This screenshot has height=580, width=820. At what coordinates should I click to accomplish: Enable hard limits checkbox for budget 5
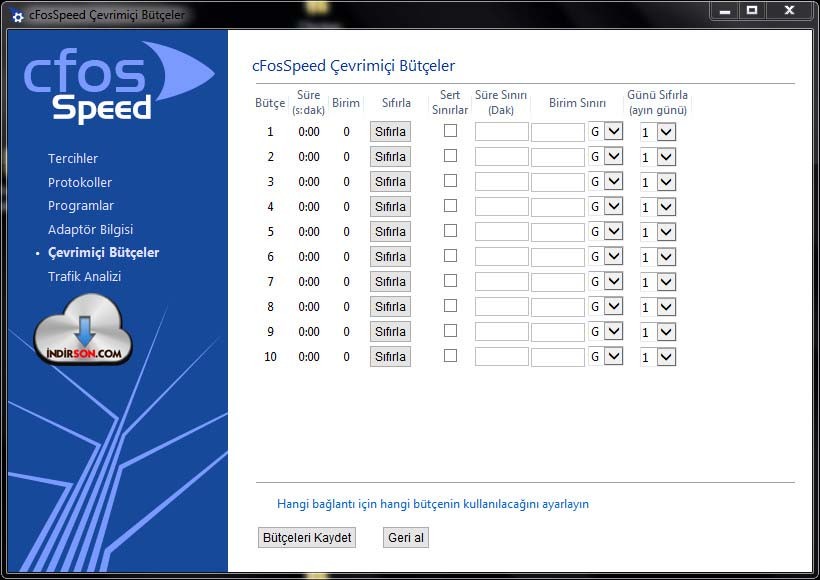pos(450,231)
